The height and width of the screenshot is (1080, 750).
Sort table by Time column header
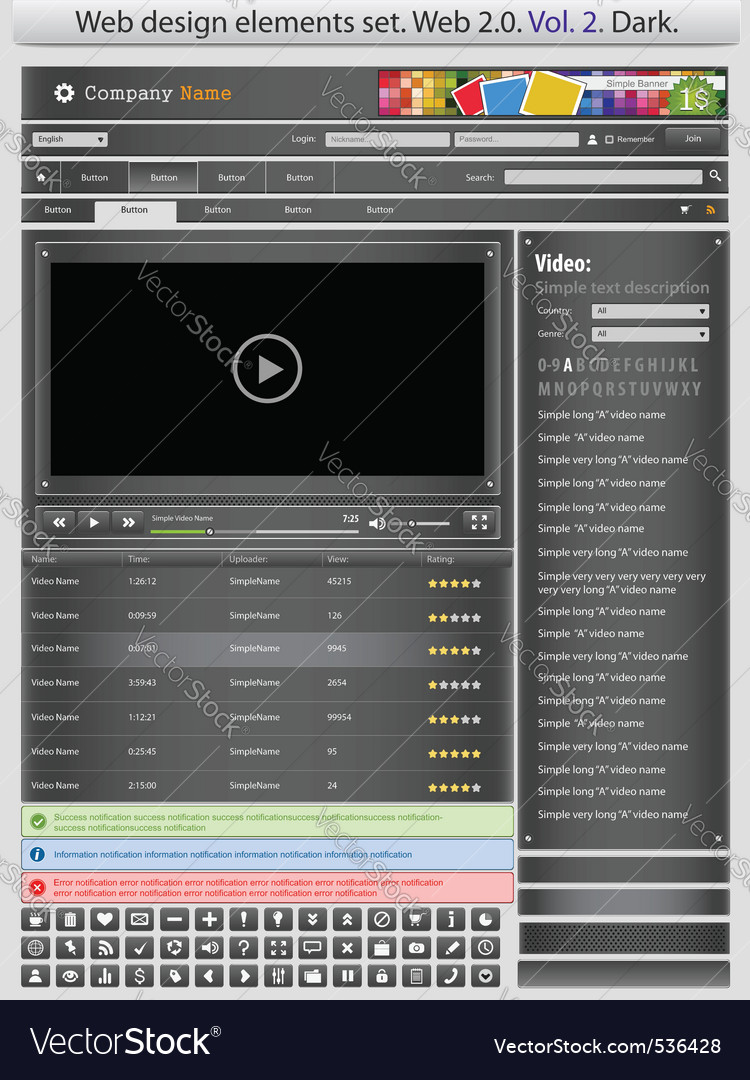[x=138, y=559]
